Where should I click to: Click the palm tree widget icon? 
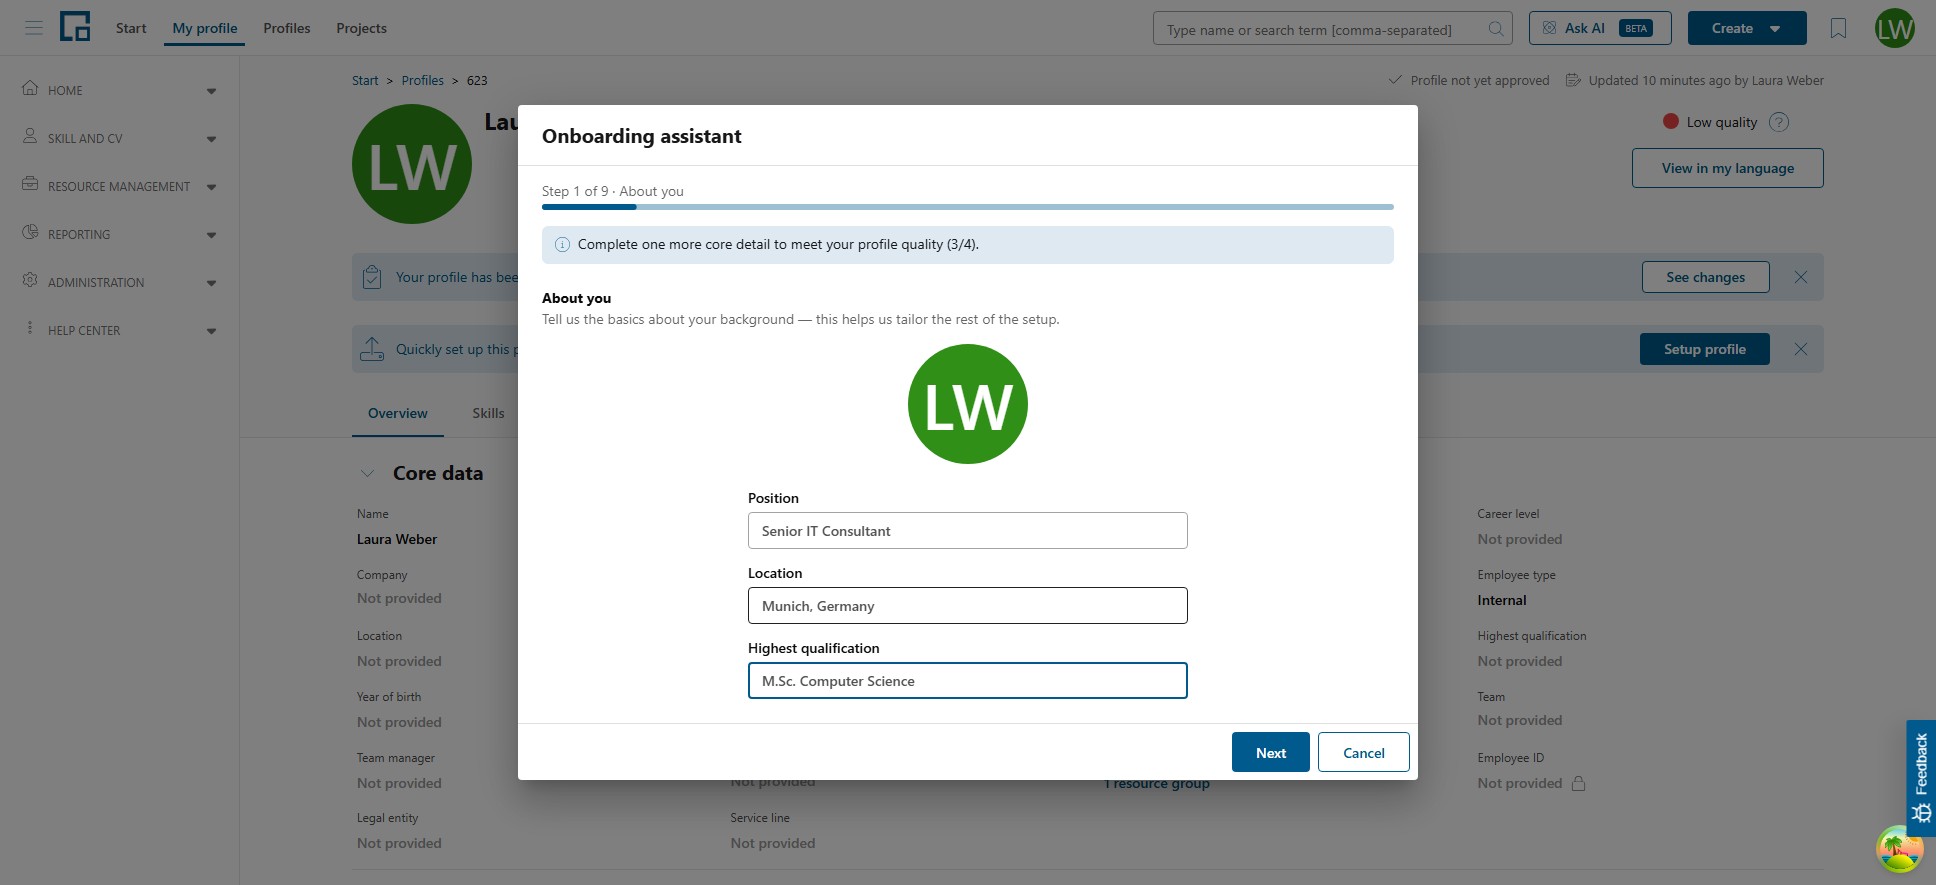tap(1899, 849)
